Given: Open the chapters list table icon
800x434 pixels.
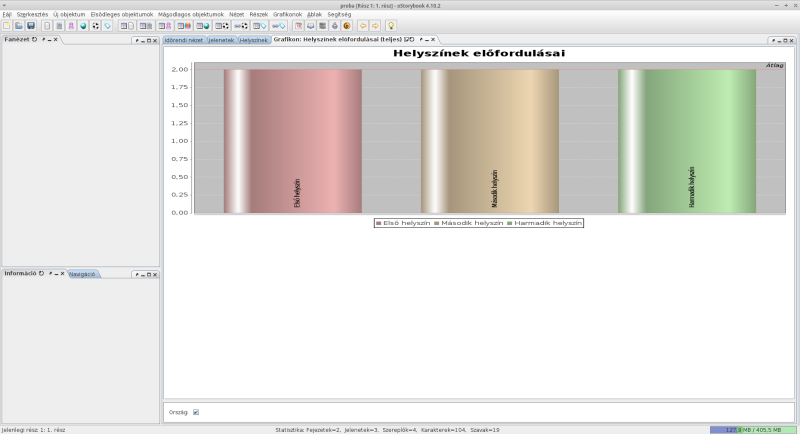Looking at the screenshot, I should click(x=127, y=25).
